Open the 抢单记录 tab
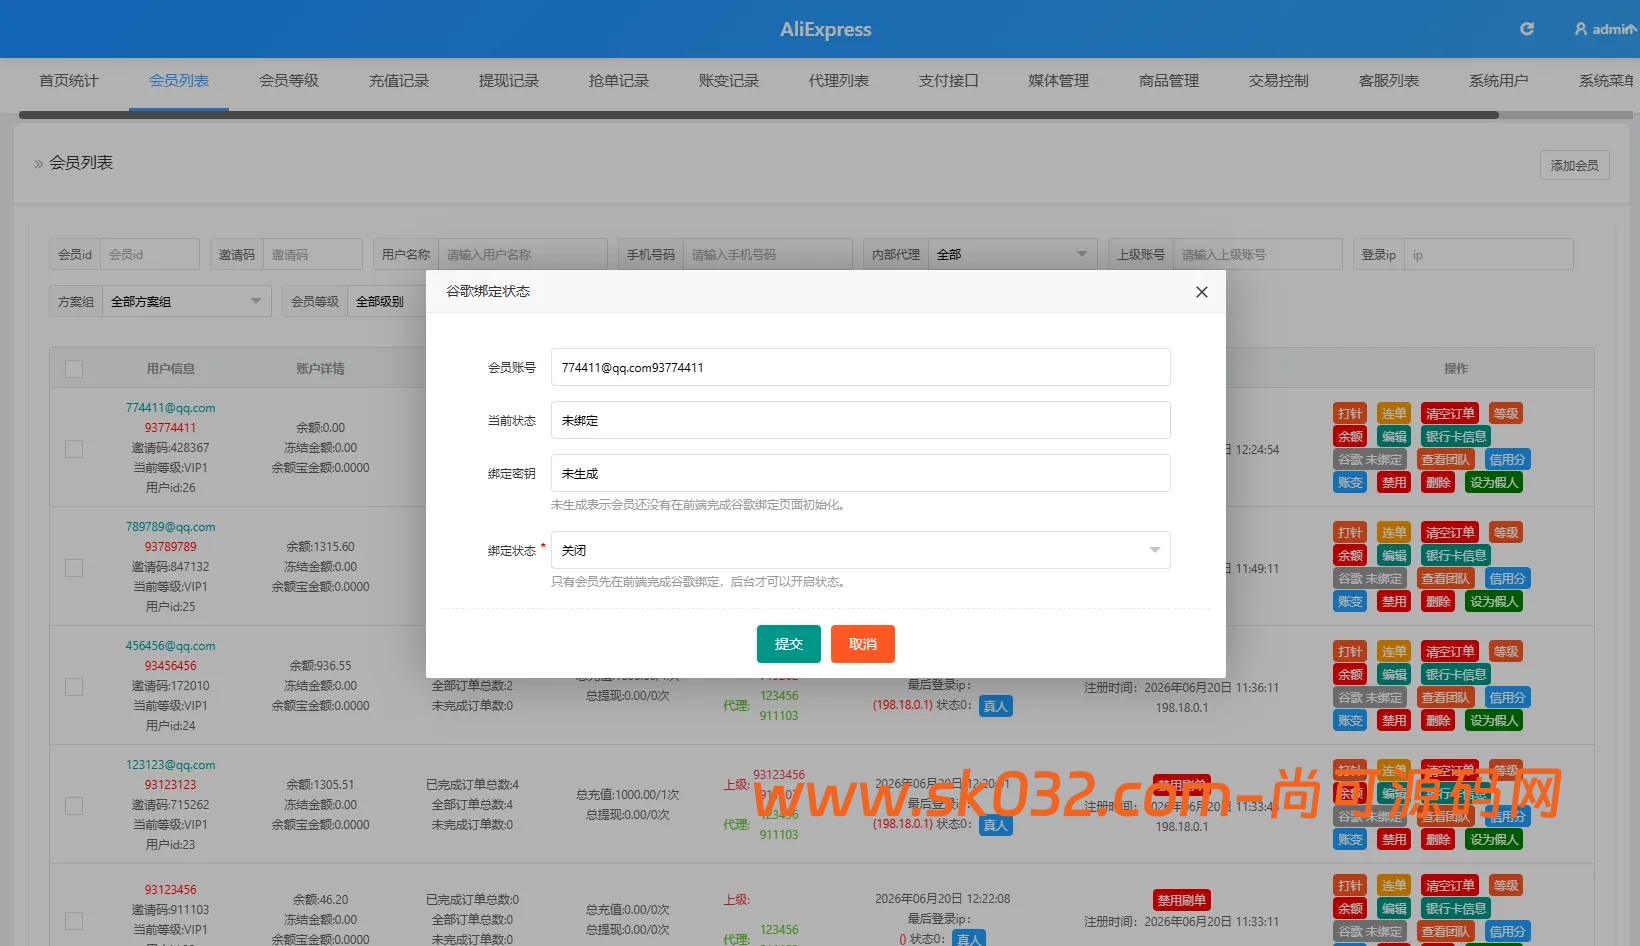The image size is (1640, 946). 619,81
